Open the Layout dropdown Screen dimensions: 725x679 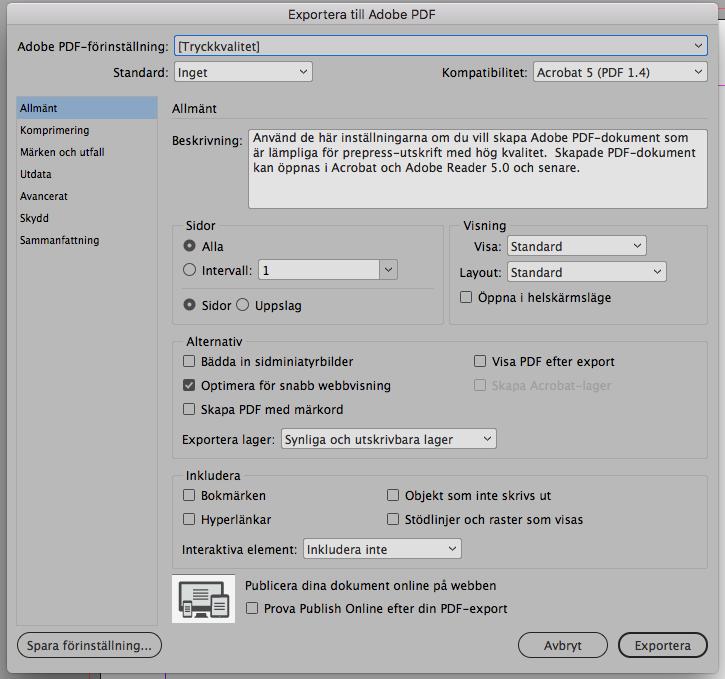pyautogui.click(x=587, y=272)
